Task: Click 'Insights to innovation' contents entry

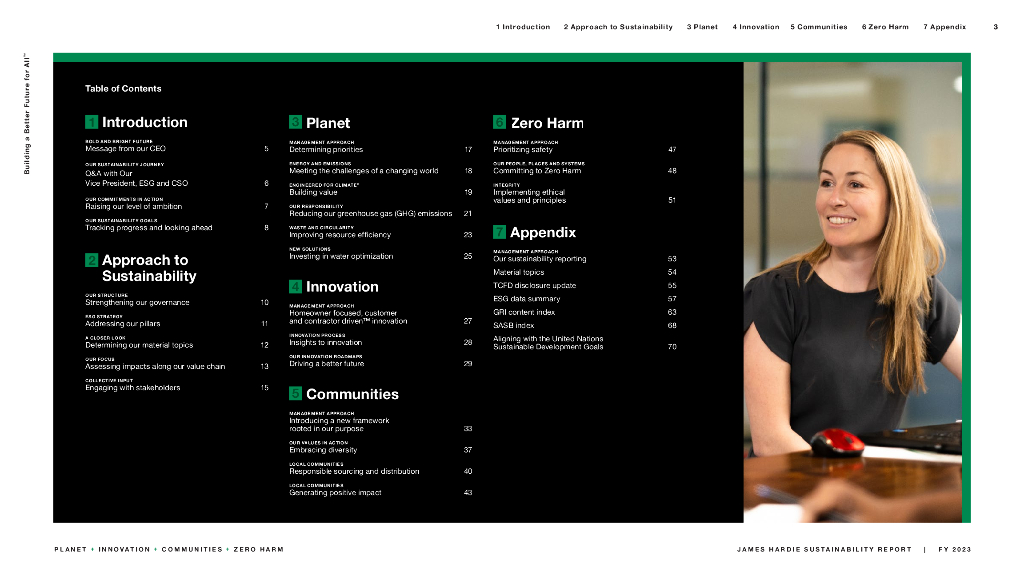Action: click(325, 342)
